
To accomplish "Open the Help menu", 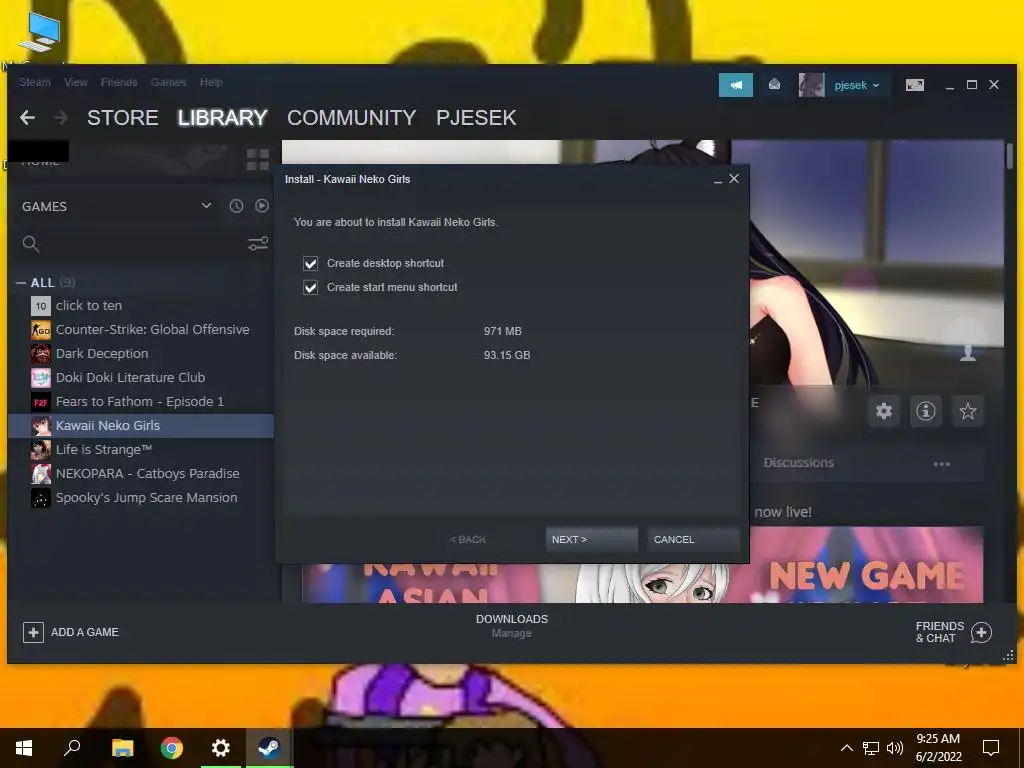I will point(211,82).
